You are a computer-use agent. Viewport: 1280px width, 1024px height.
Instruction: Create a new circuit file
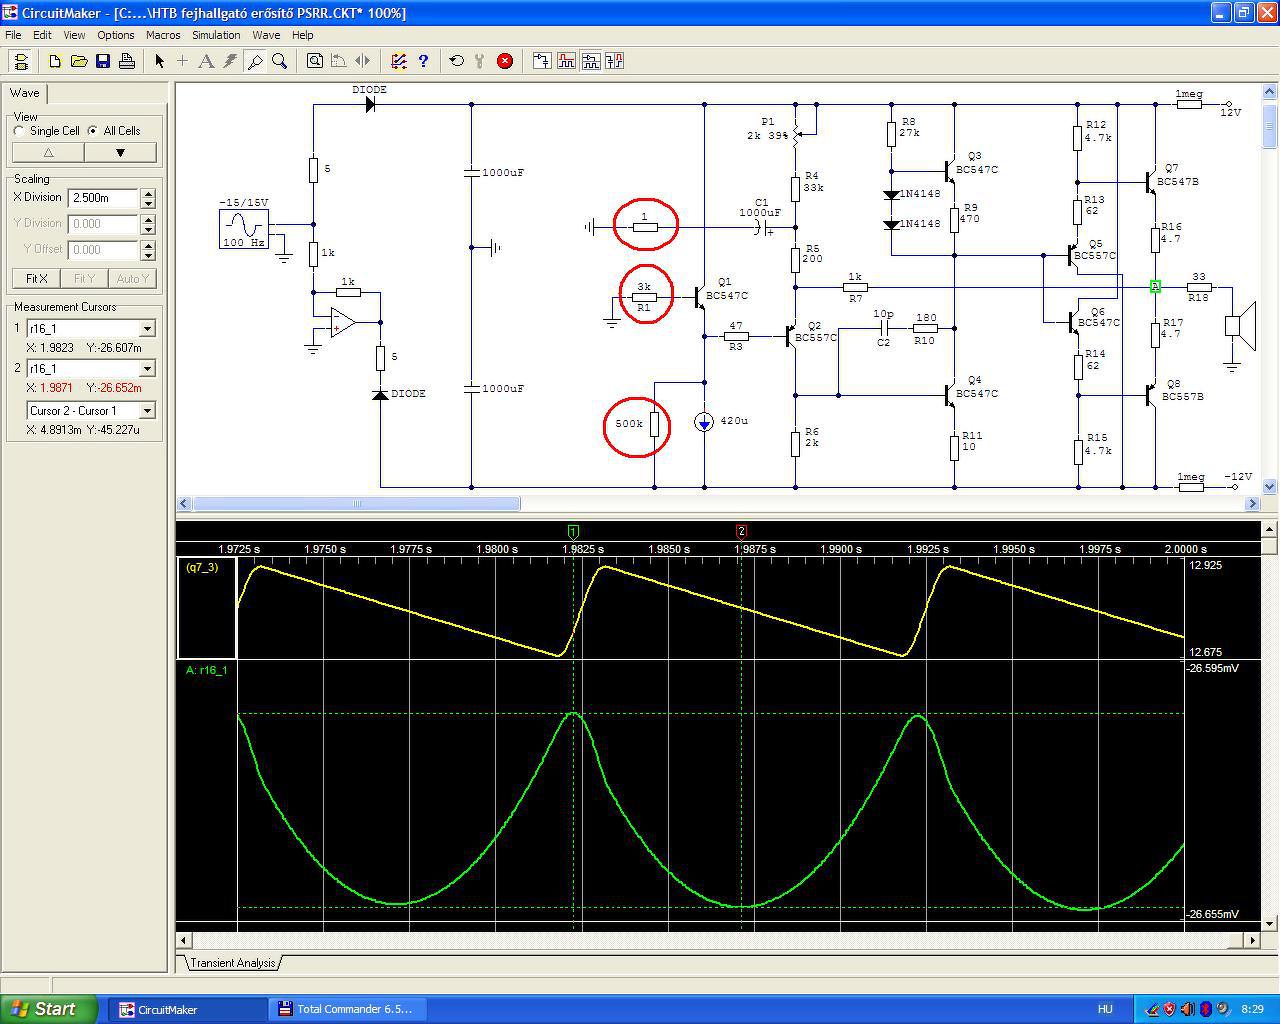(55, 61)
